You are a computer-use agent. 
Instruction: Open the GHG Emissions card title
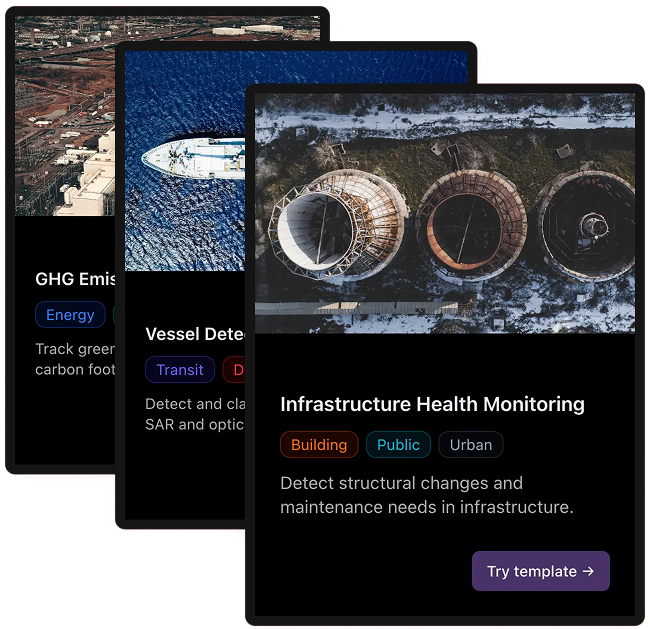click(75, 279)
